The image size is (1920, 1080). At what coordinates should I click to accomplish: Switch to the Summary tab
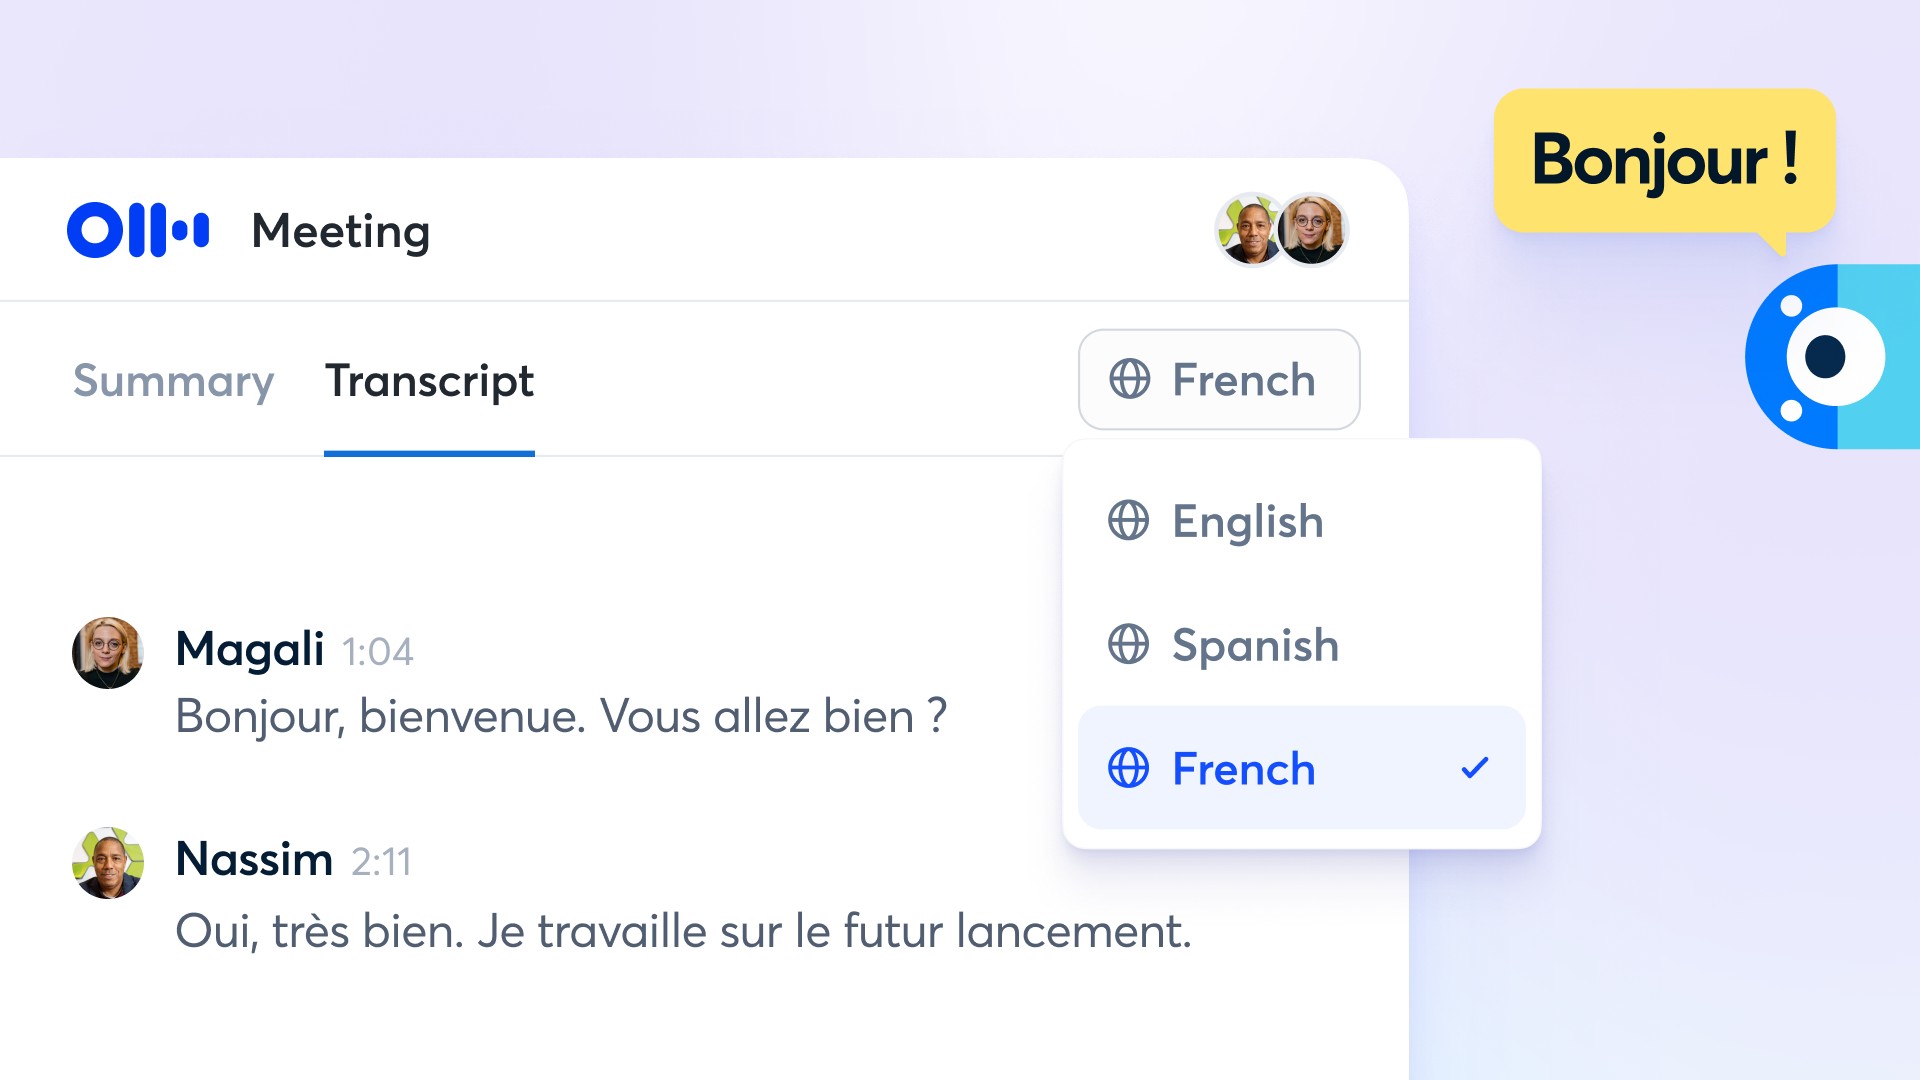[x=173, y=381]
